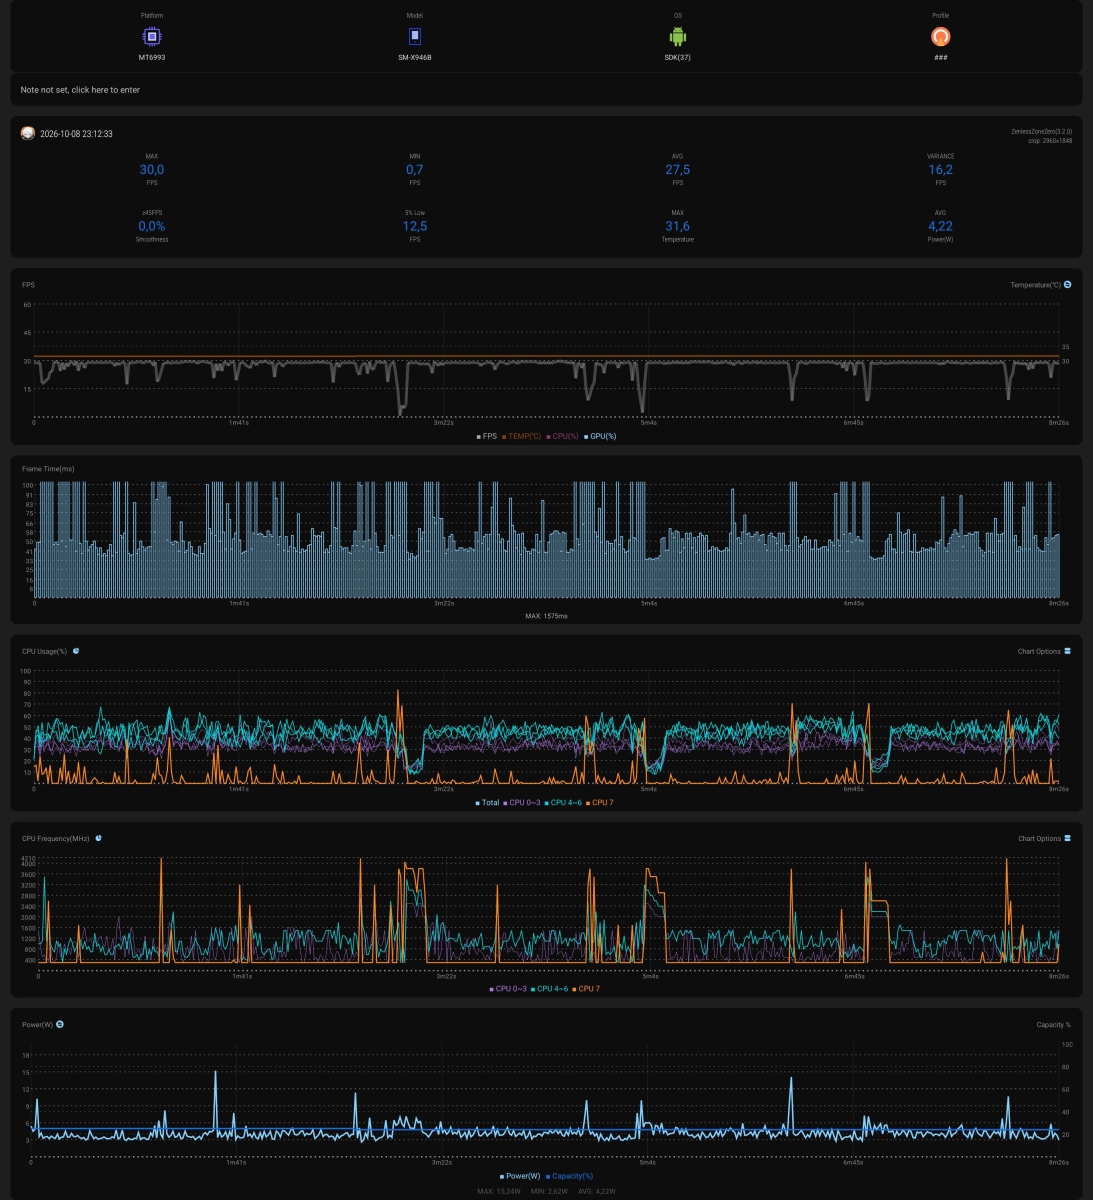The height and width of the screenshot is (1200, 1093).
Task: Toggle CPU 7 in the CPU Frequency legend
Action: [586, 989]
